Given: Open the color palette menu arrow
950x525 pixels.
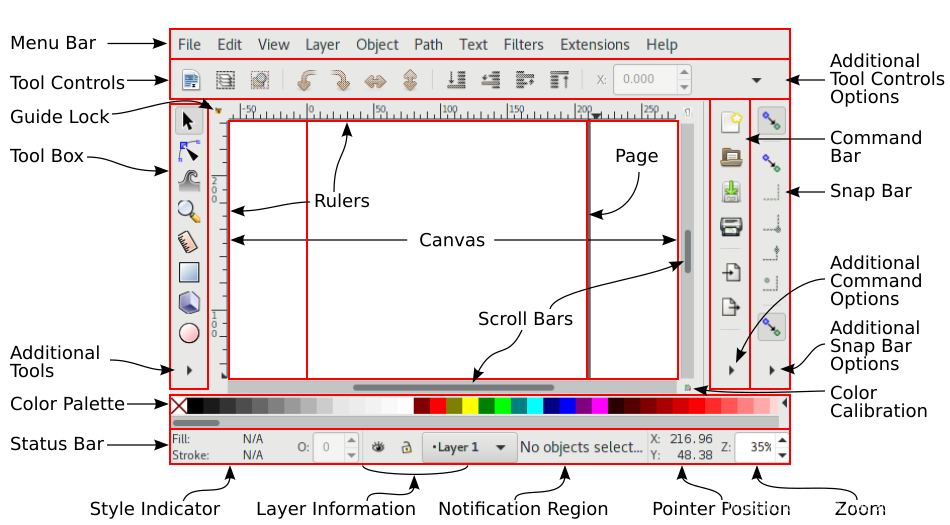Looking at the screenshot, I should click(785, 403).
